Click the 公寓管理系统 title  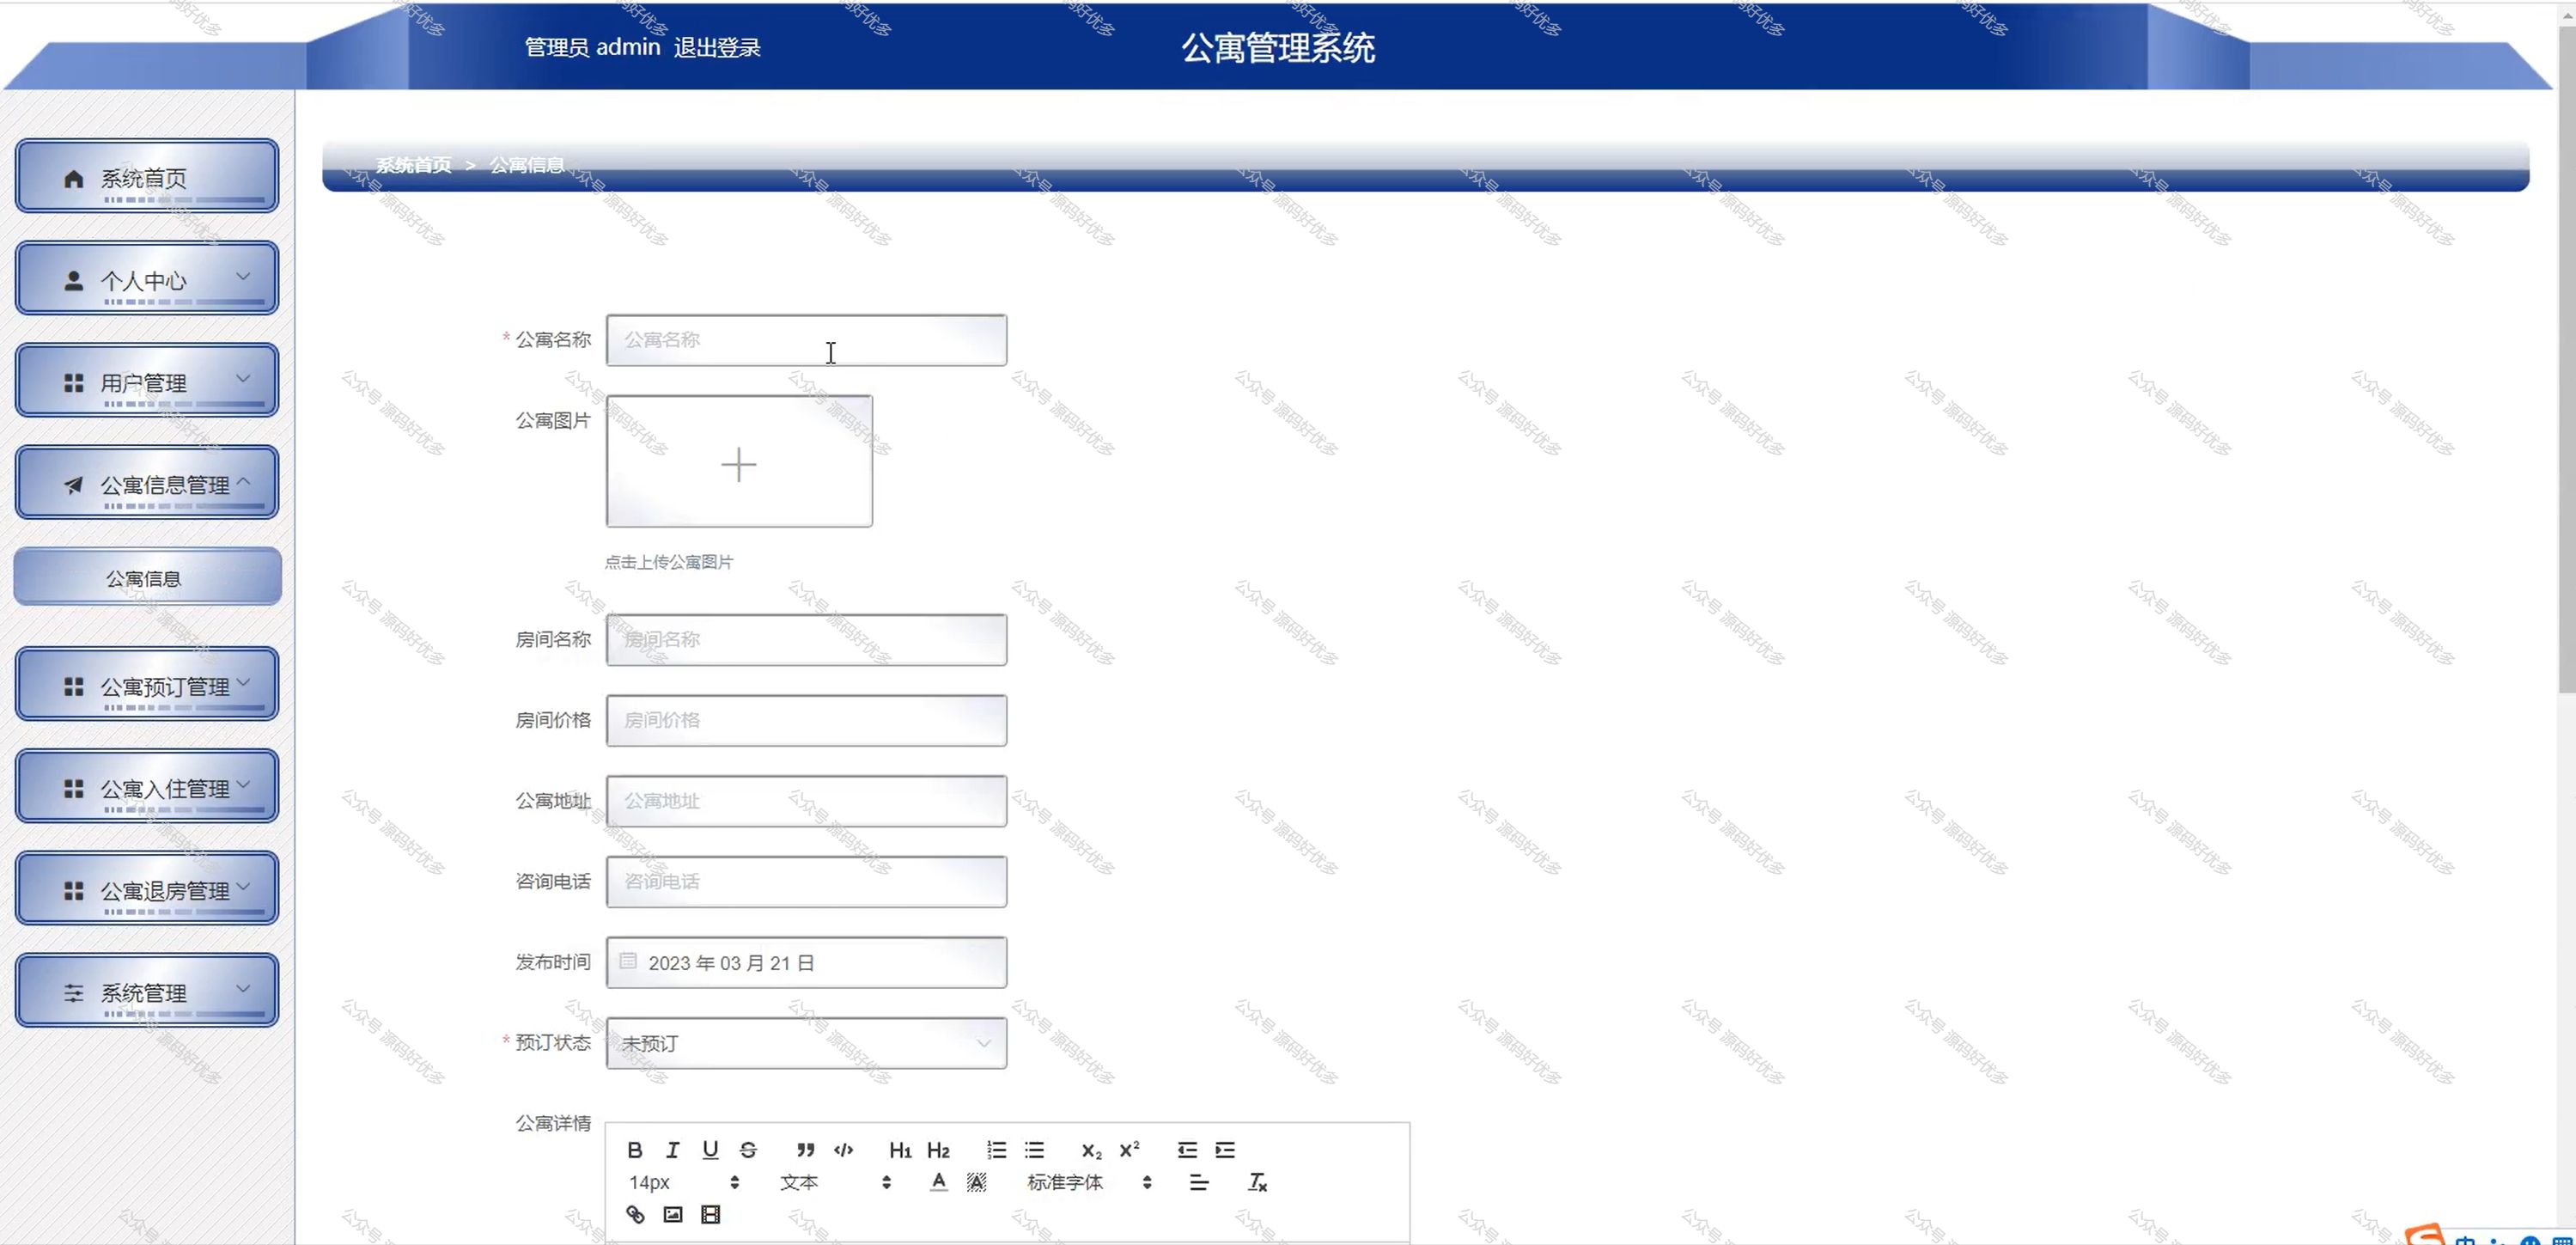[x=1278, y=47]
